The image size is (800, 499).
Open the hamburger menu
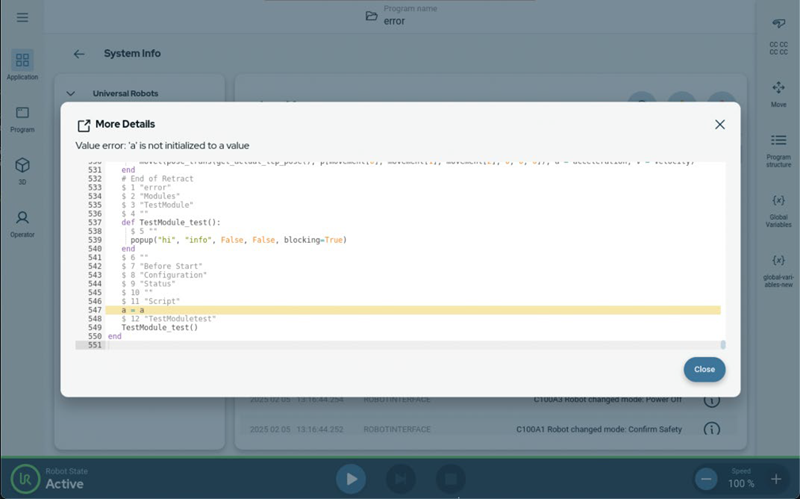pyautogui.click(x=22, y=18)
